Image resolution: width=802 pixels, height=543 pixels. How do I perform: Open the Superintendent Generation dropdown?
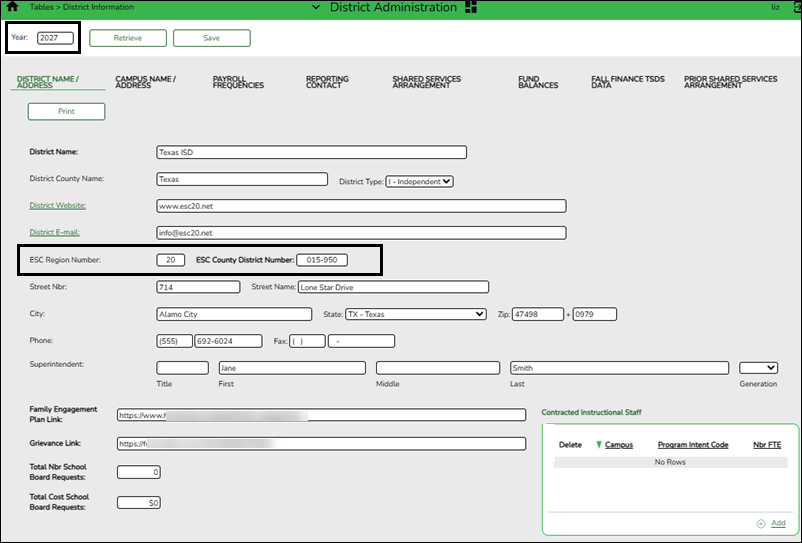pyautogui.click(x=759, y=368)
